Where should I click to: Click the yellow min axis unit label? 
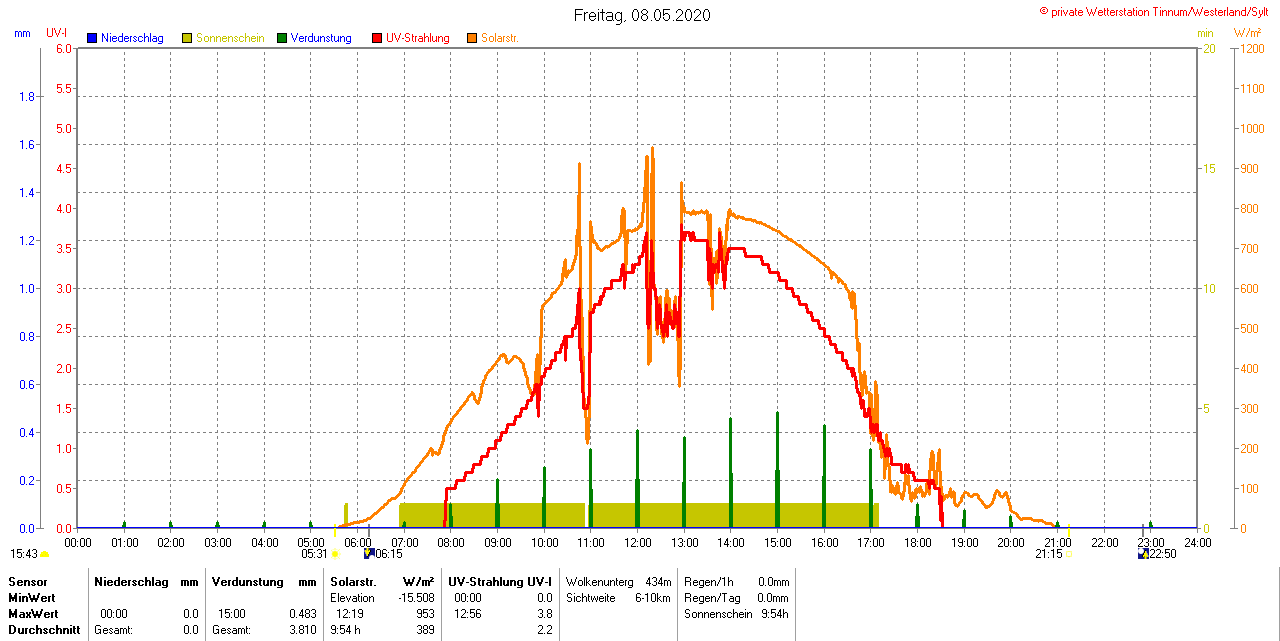point(1205,33)
